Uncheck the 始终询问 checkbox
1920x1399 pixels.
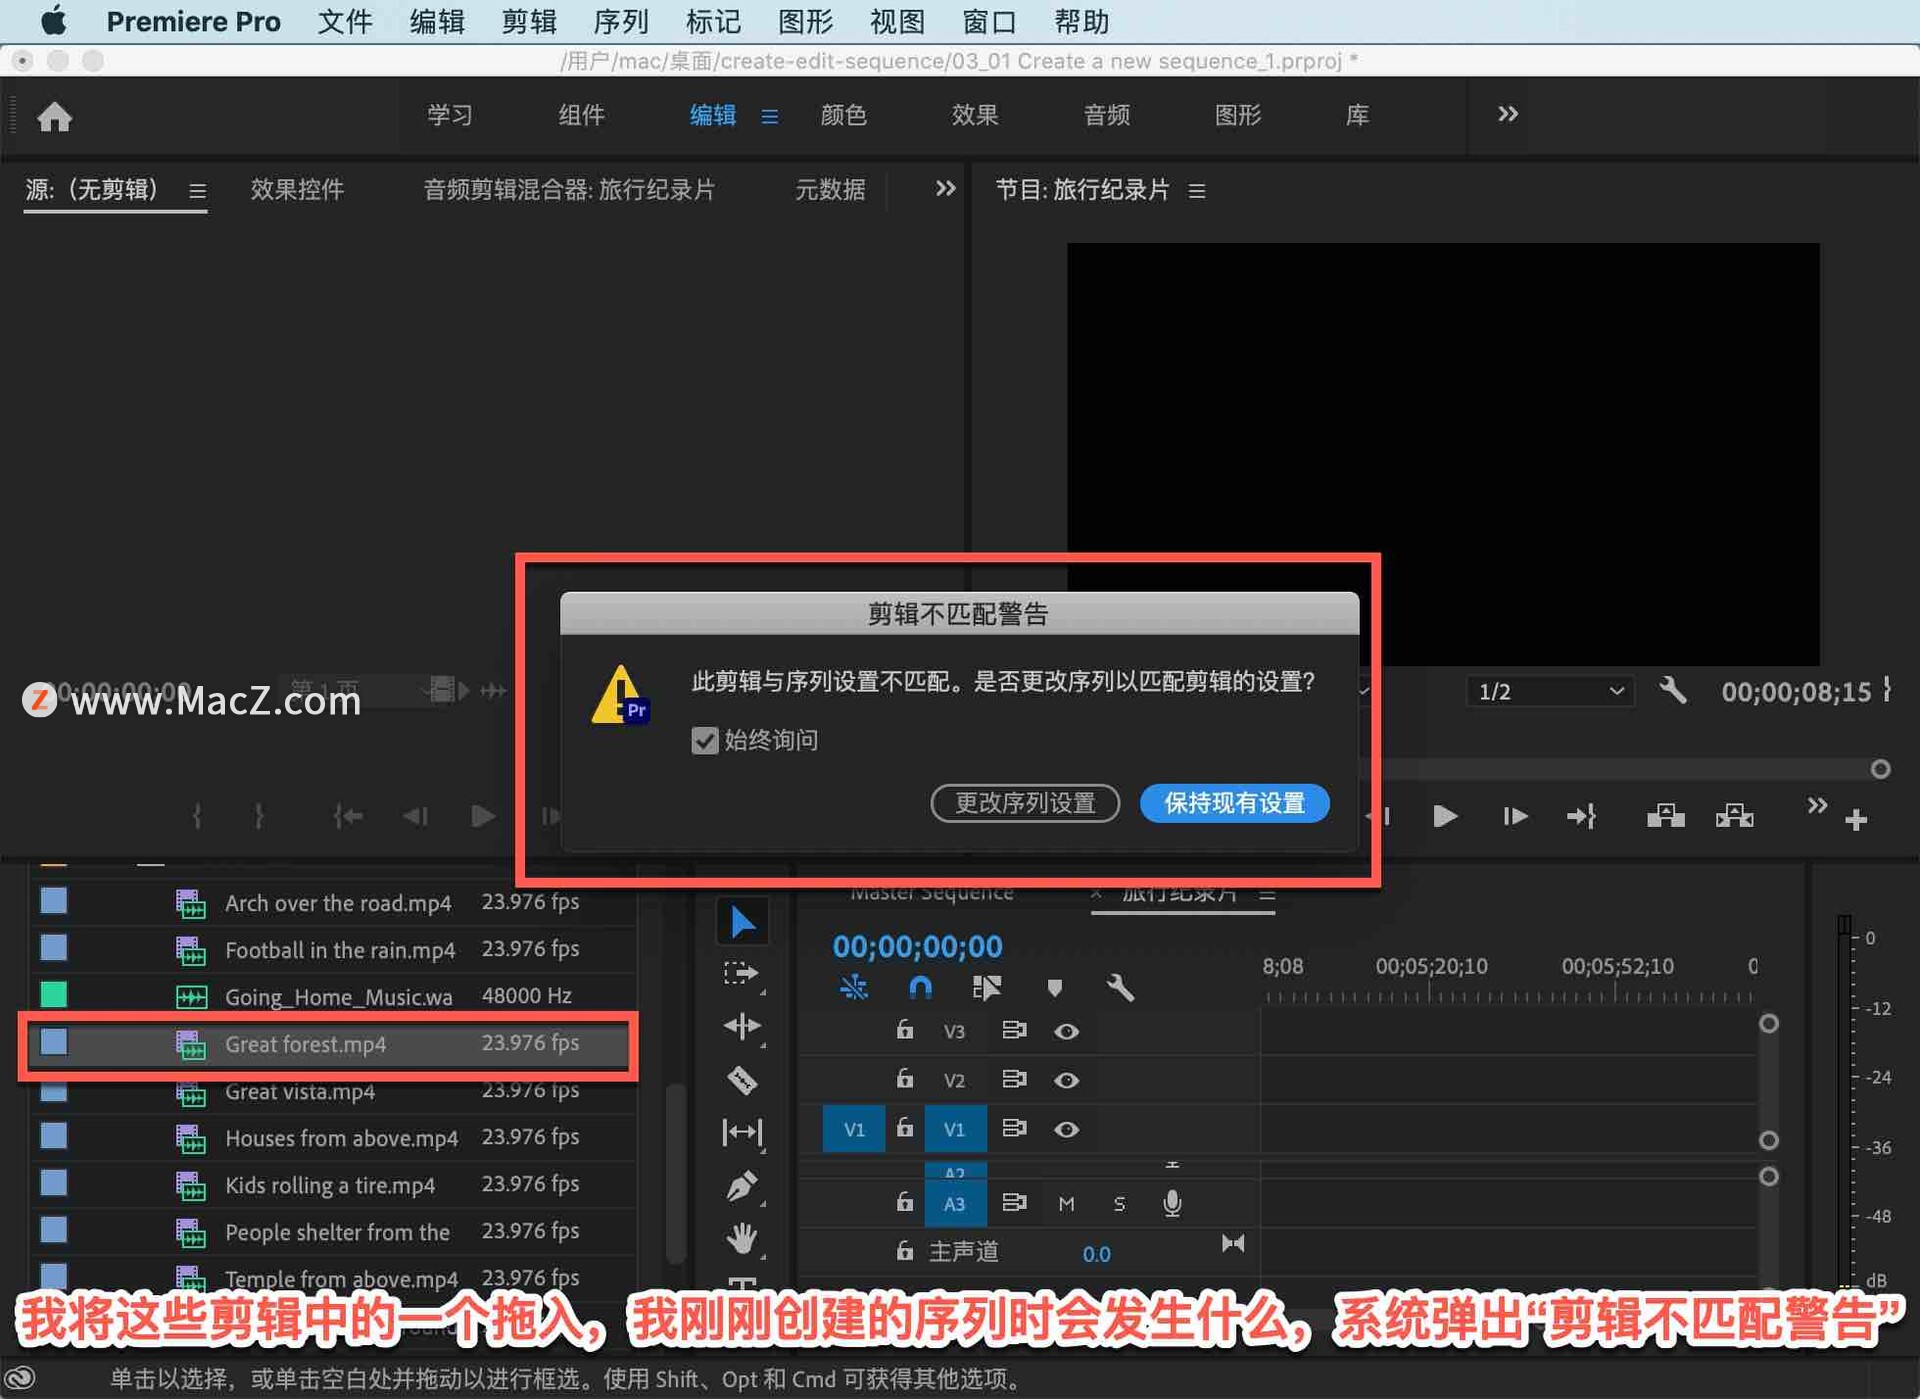pos(705,740)
